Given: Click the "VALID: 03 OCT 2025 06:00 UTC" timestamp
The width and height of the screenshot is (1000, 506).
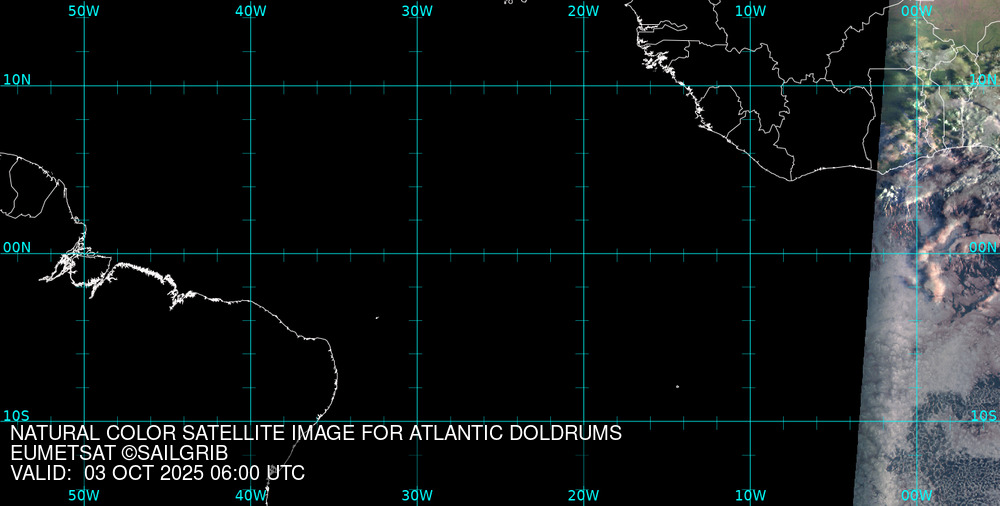Looking at the screenshot, I should [157, 473].
